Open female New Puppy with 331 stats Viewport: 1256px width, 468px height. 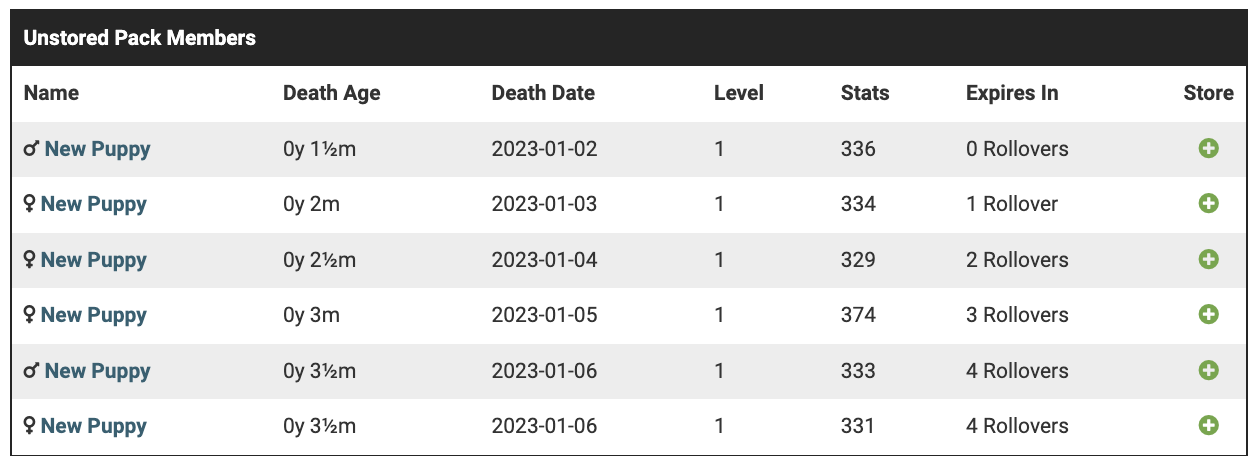pos(93,426)
